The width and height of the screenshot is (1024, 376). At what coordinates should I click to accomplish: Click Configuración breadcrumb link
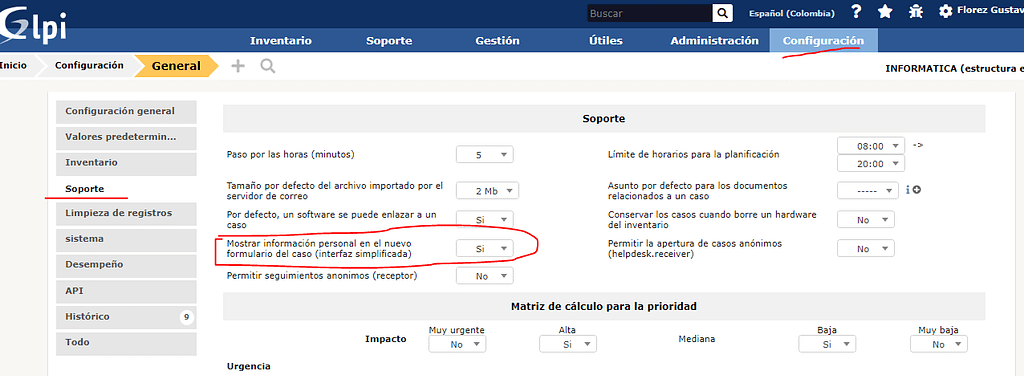tap(89, 65)
